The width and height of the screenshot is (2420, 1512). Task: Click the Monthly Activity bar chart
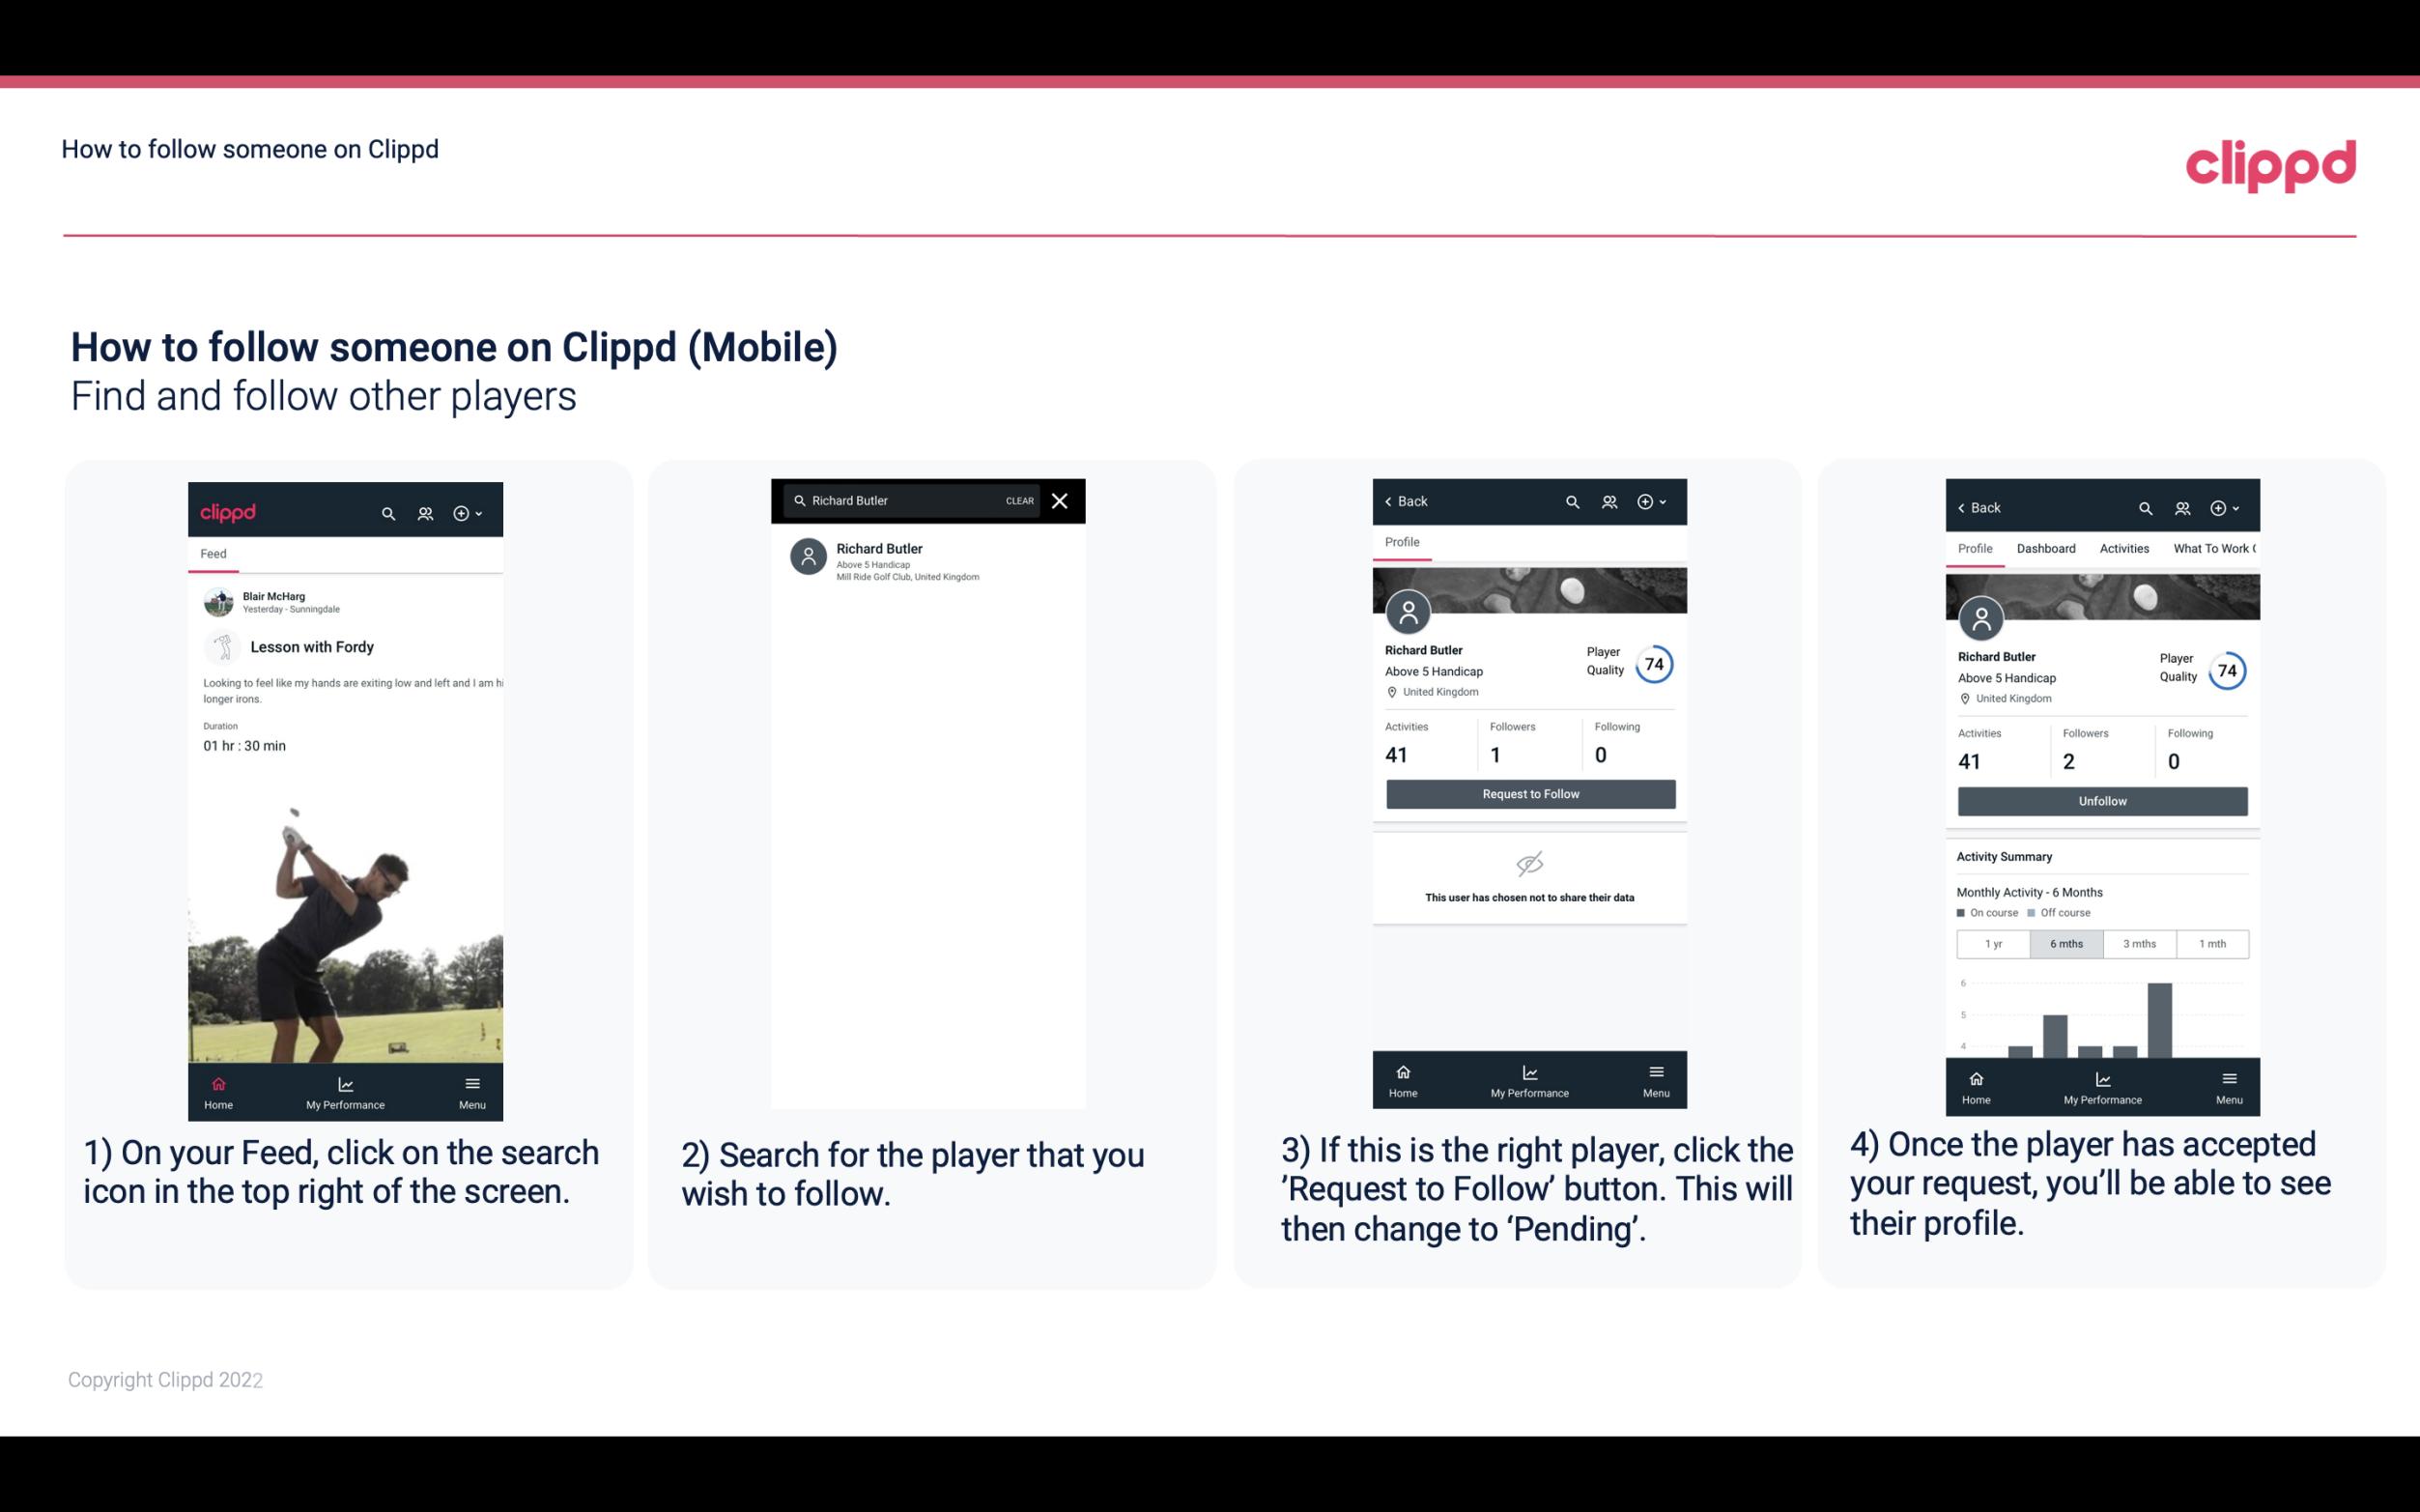(x=2101, y=1021)
